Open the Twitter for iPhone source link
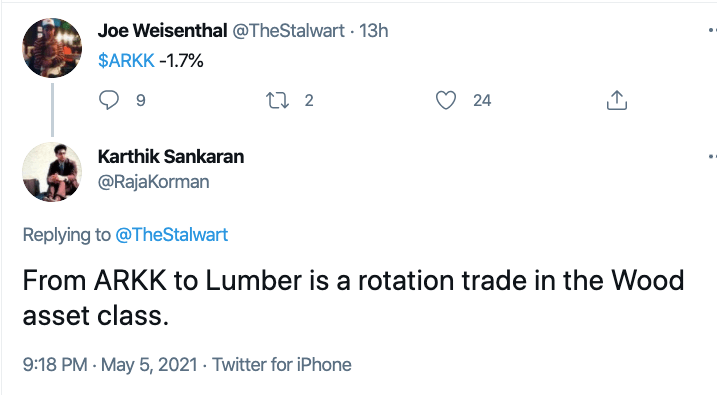This screenshot has width=717, height=395. (282, 365)
